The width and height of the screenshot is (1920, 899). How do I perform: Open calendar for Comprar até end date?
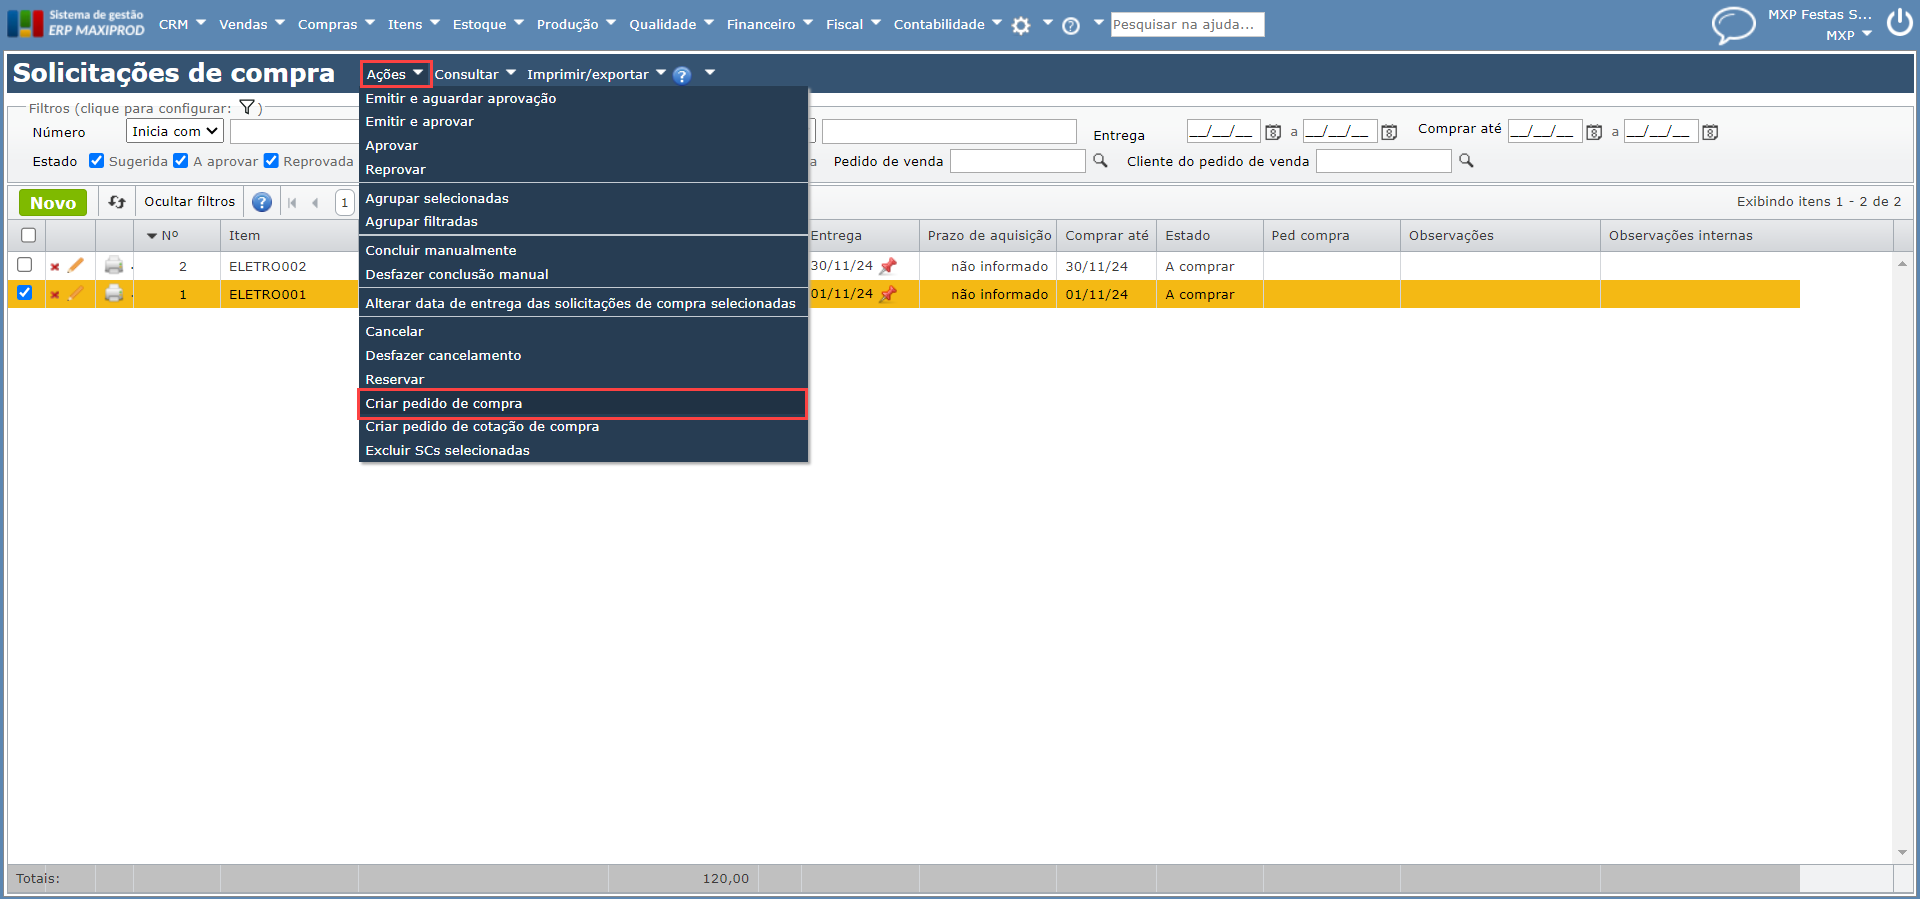tap(1710, 132)
